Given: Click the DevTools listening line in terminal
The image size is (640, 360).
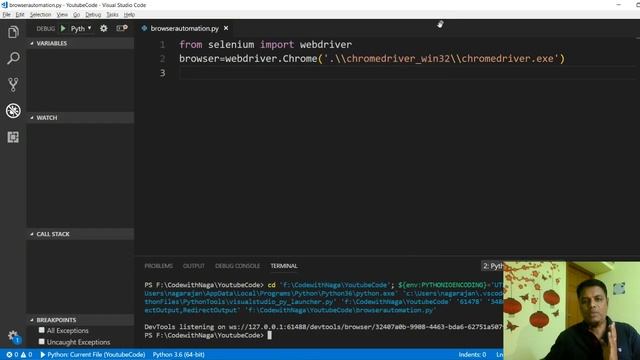Looking at the screenshot, I should click(x=324, y=327).
